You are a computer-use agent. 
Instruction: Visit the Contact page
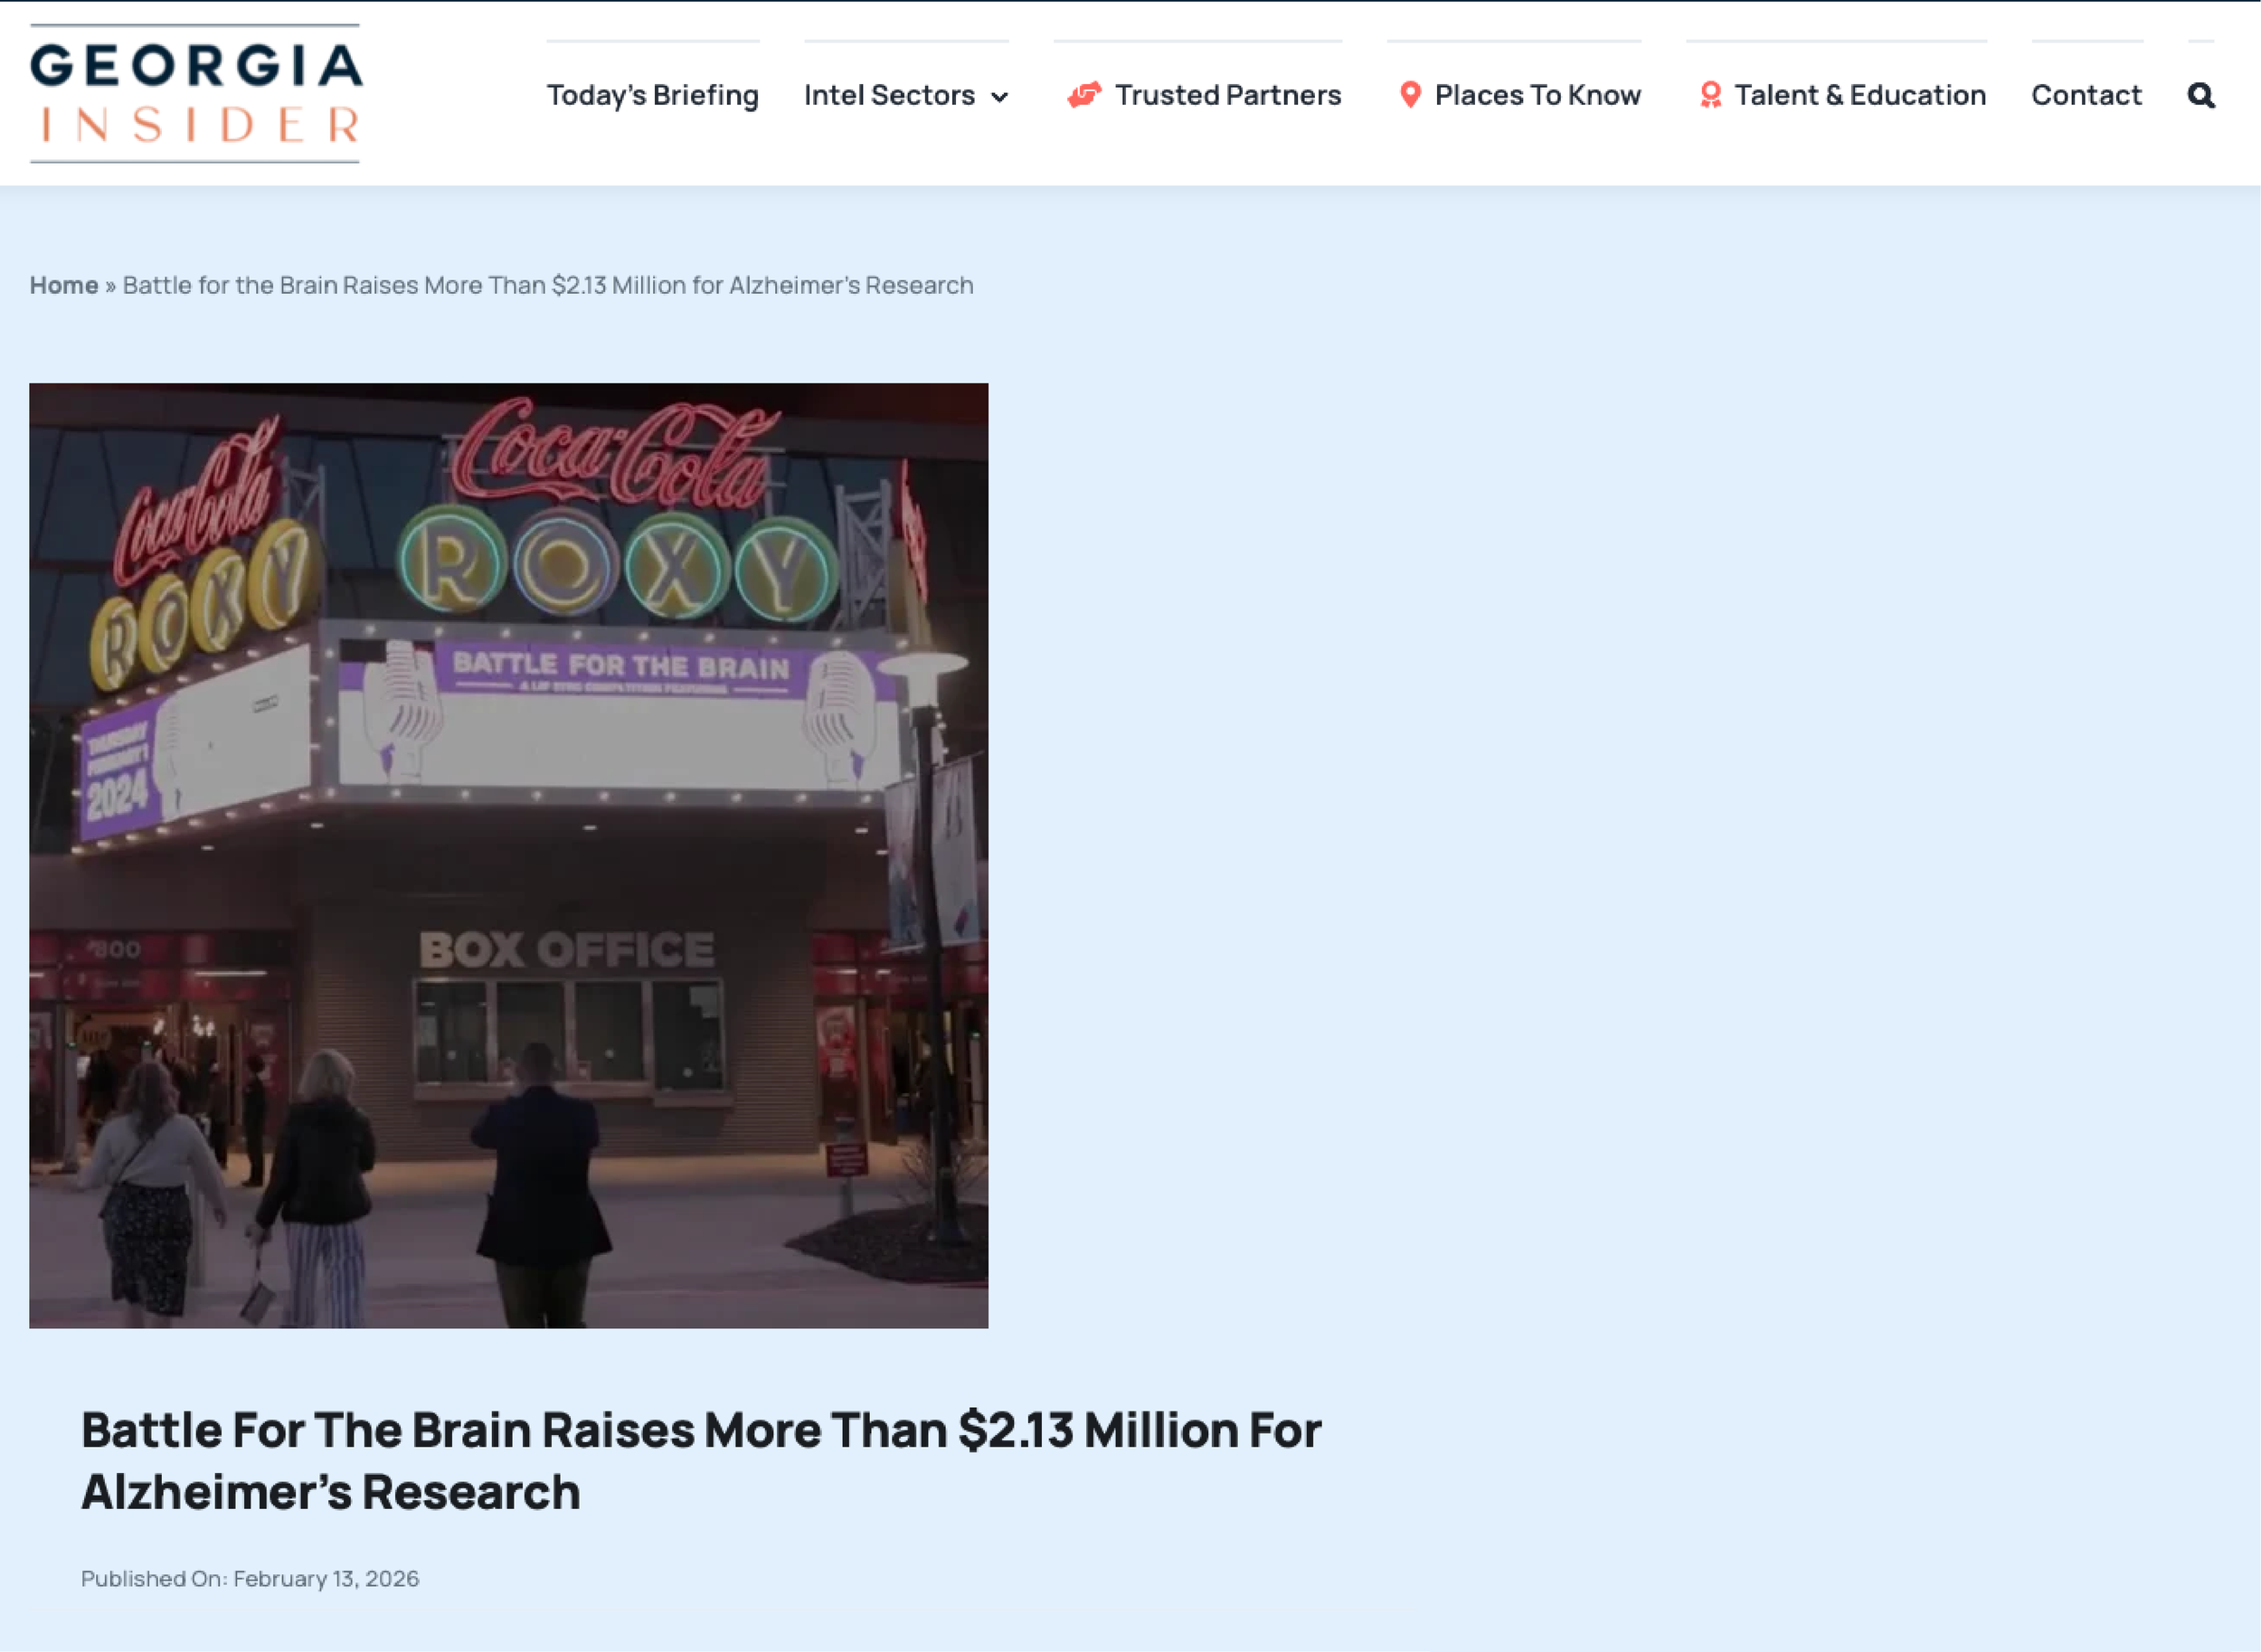click(x=2086, y=95)
